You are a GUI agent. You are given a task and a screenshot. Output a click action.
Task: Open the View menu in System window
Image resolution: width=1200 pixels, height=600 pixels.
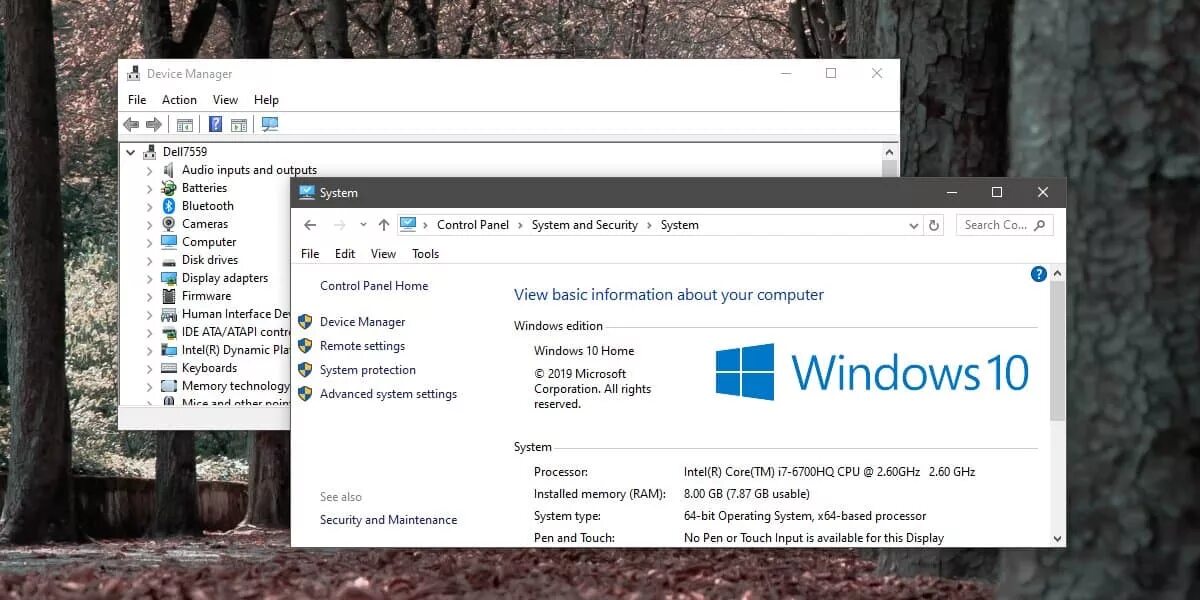[383, 254]
